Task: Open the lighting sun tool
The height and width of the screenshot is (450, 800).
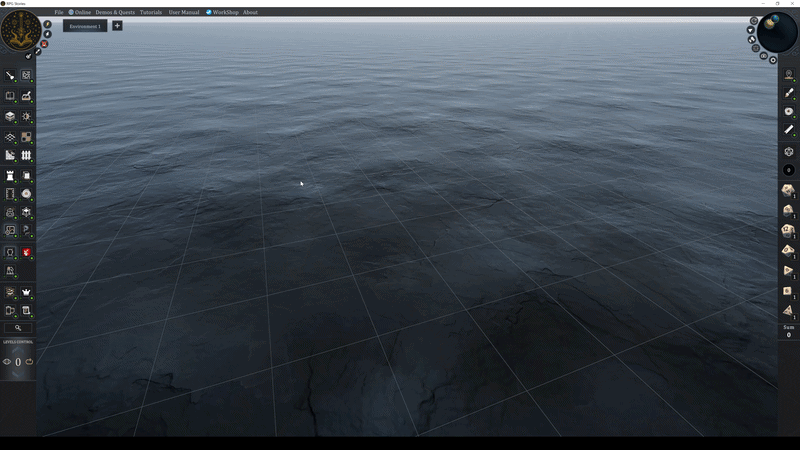Action: pyautogui.click(x=26, y=116)
